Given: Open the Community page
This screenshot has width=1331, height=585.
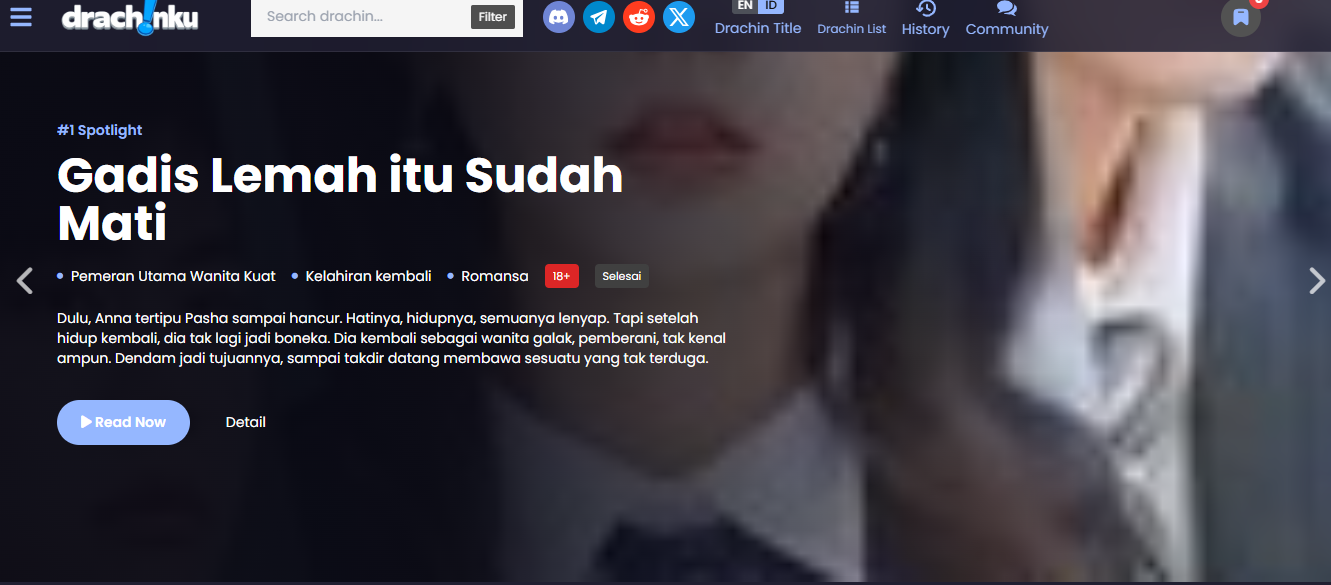Looking at the screenshot, I should 1006,19.
